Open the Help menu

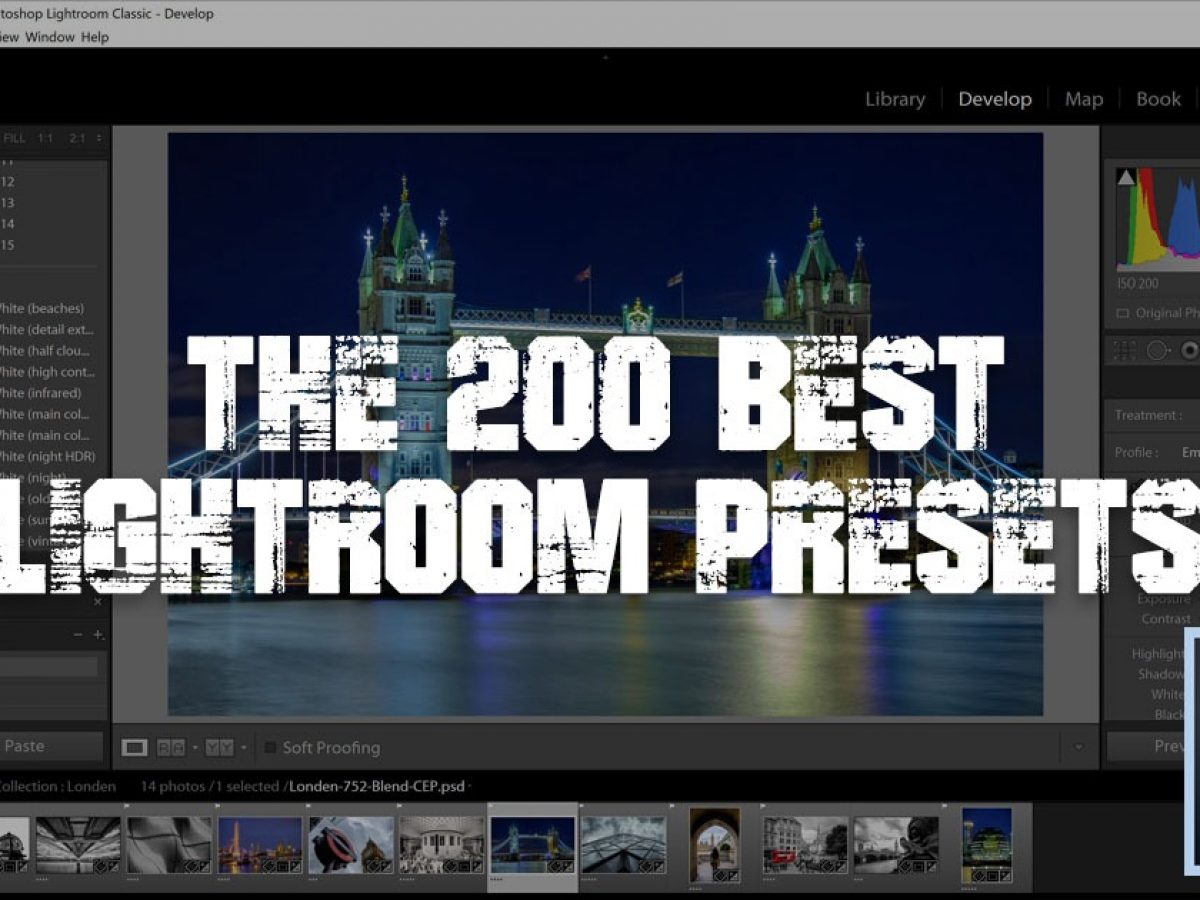point(95,37)
